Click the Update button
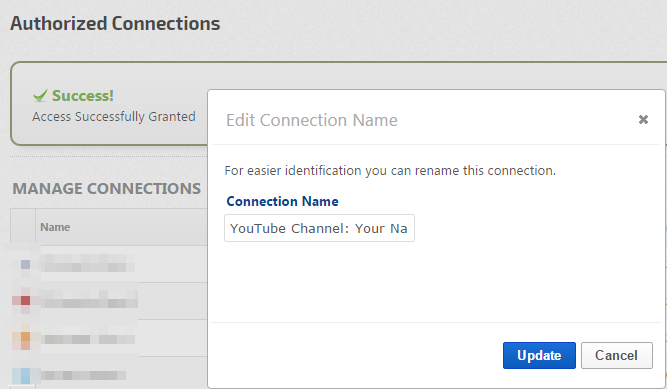Viewport: 667px width, 389px height. (x=539, y=355)
